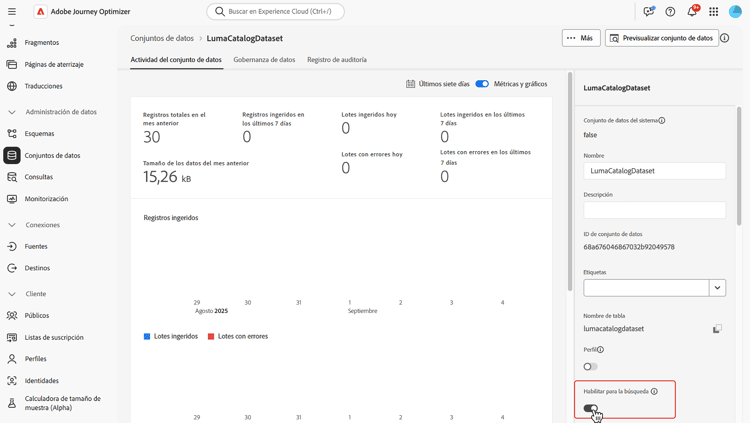Click the dataset ID 68a676046867032b92049578

[x=629, y=247]
